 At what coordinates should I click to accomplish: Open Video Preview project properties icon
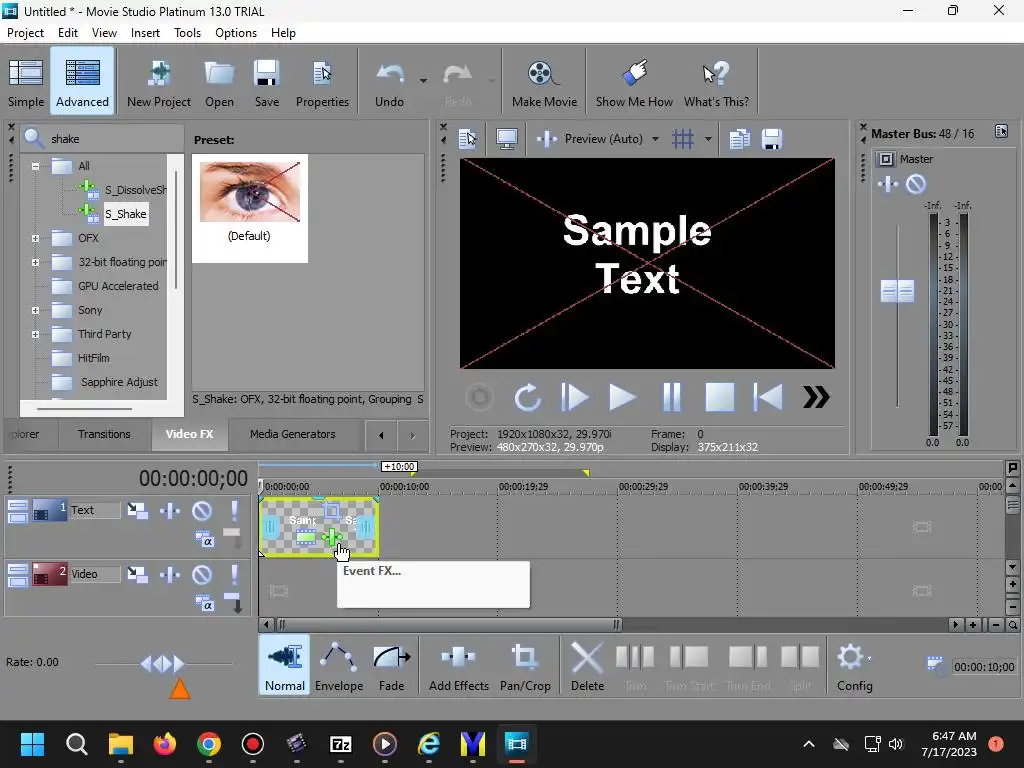tap(468, 138)
